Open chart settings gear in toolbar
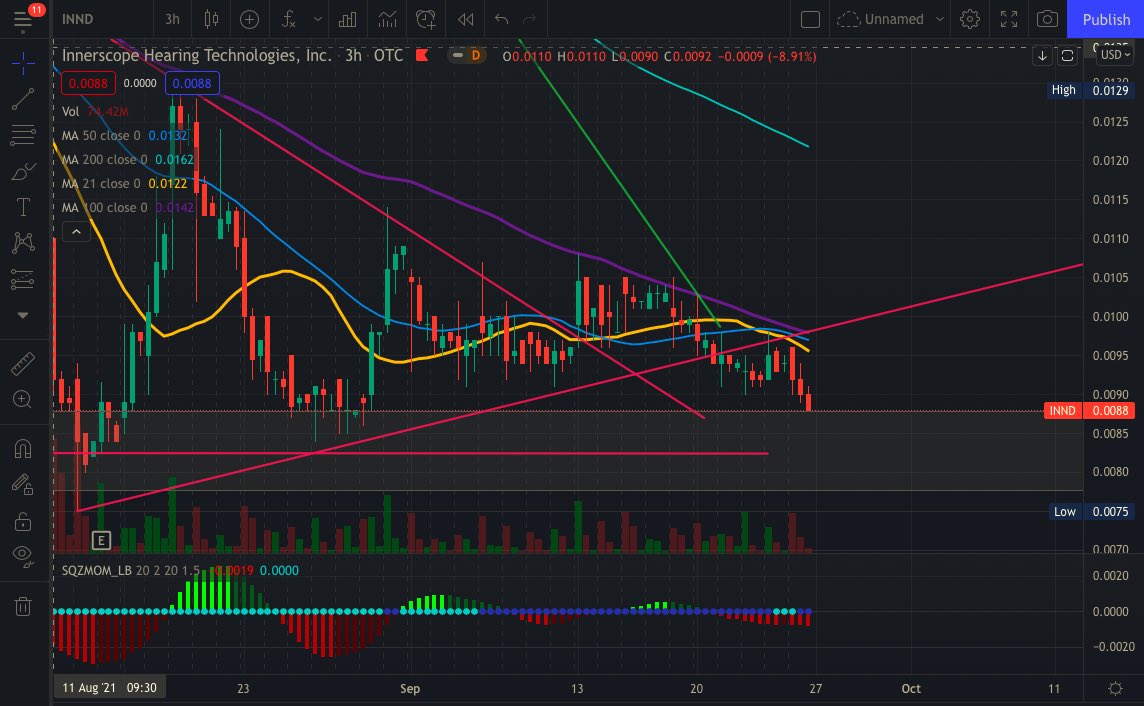Screen dimensions: 1144x706 pos(970,19)
